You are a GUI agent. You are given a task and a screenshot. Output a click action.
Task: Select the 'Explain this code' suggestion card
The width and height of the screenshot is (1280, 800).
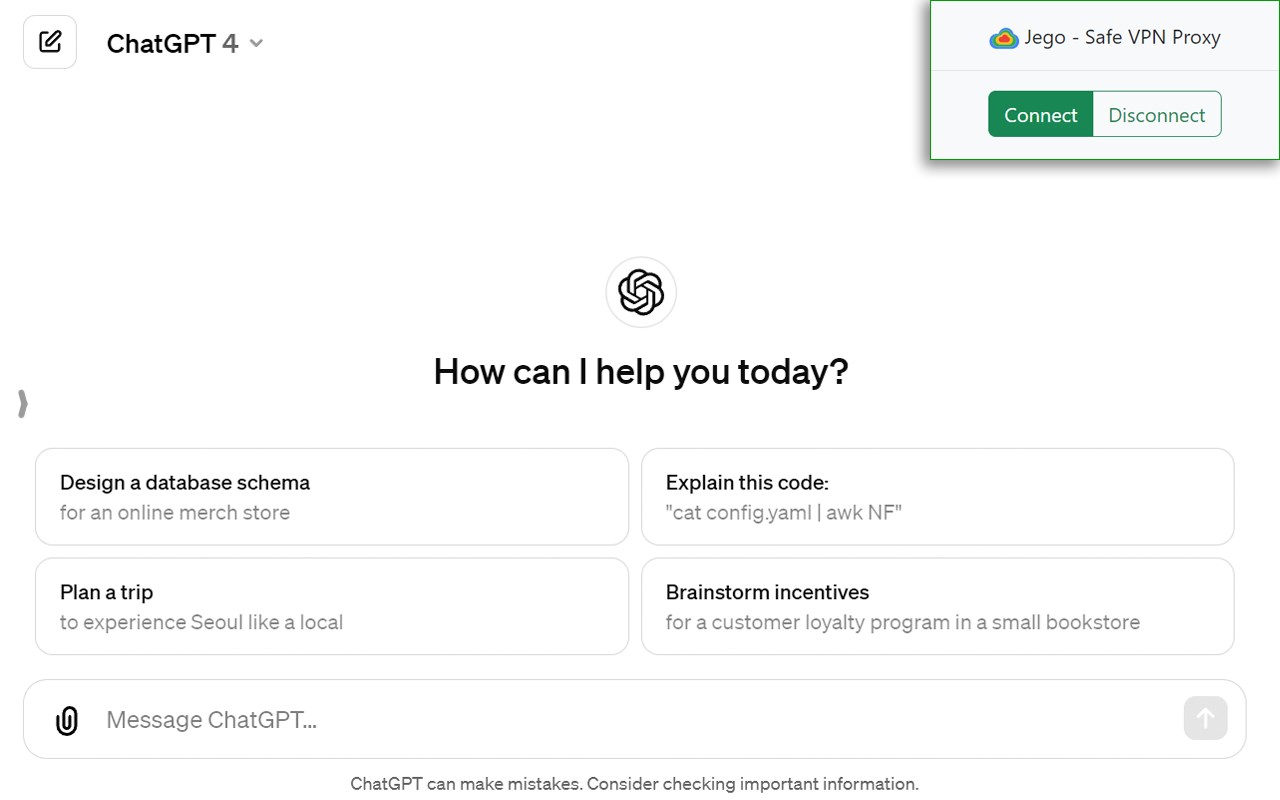point(937,497)
